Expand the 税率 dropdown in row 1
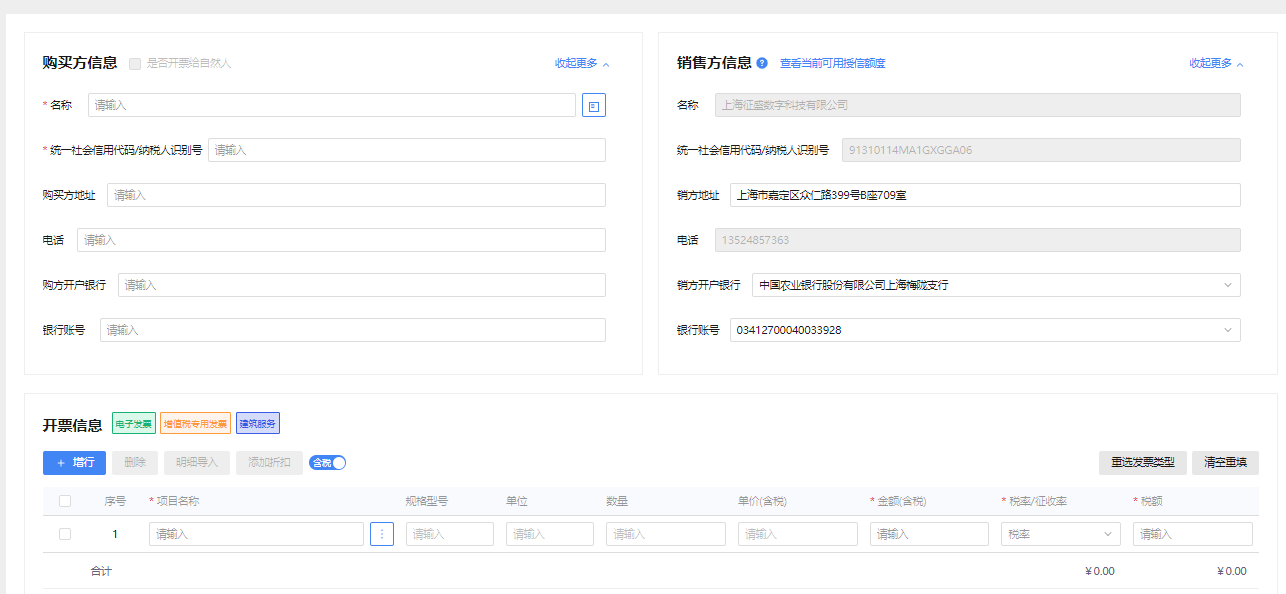Image resolution: width=1286 pixels, height=594 pixels. click(1061, 534)
